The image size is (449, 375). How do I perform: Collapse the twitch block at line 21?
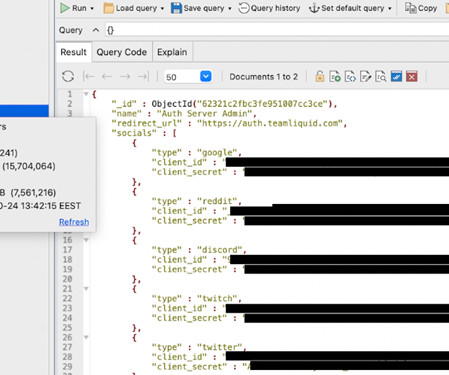tap(86, 289)
